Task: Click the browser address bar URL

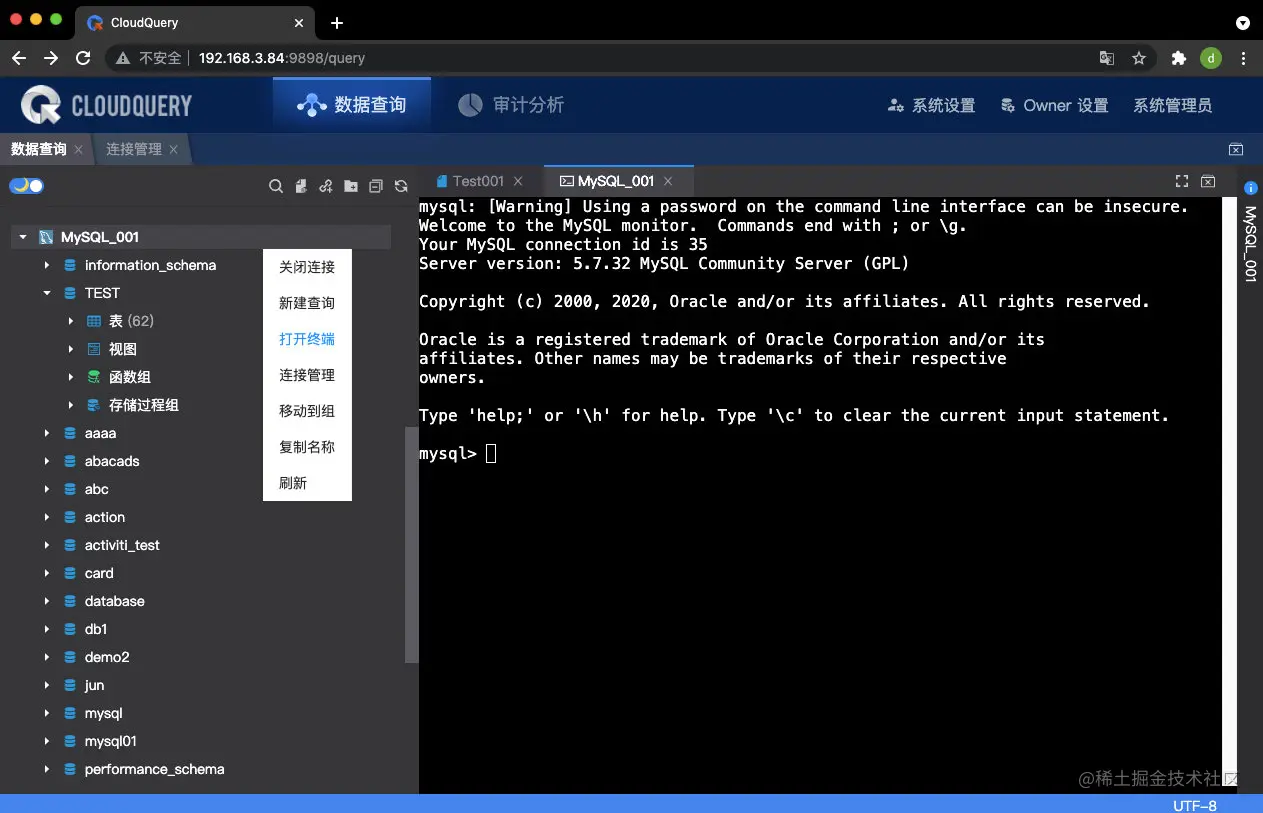Action: point(282,58)
